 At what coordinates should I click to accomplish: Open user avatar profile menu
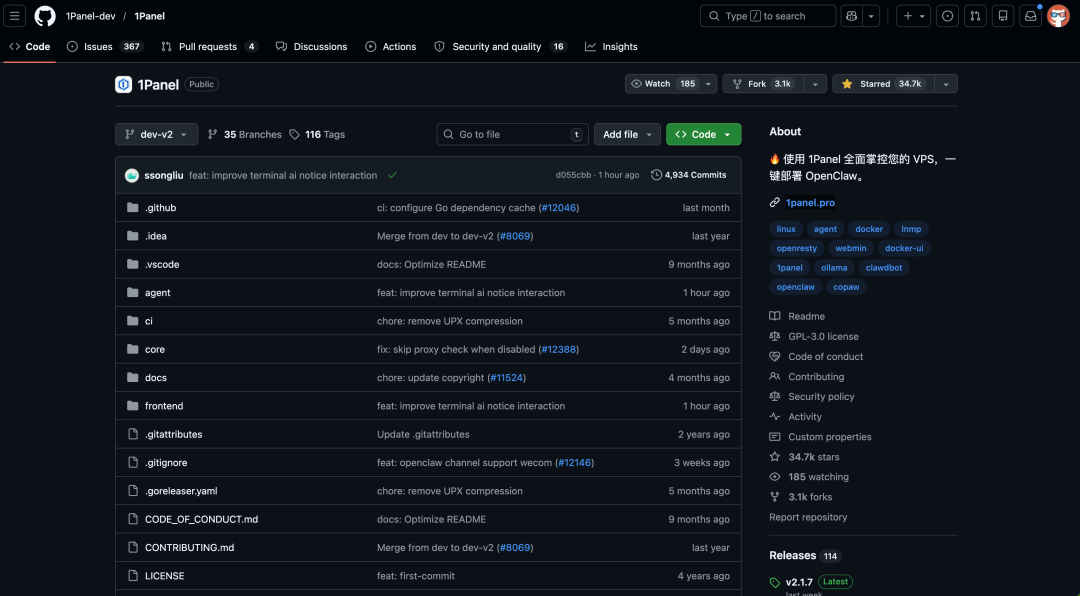click(x=1058, y=16)
